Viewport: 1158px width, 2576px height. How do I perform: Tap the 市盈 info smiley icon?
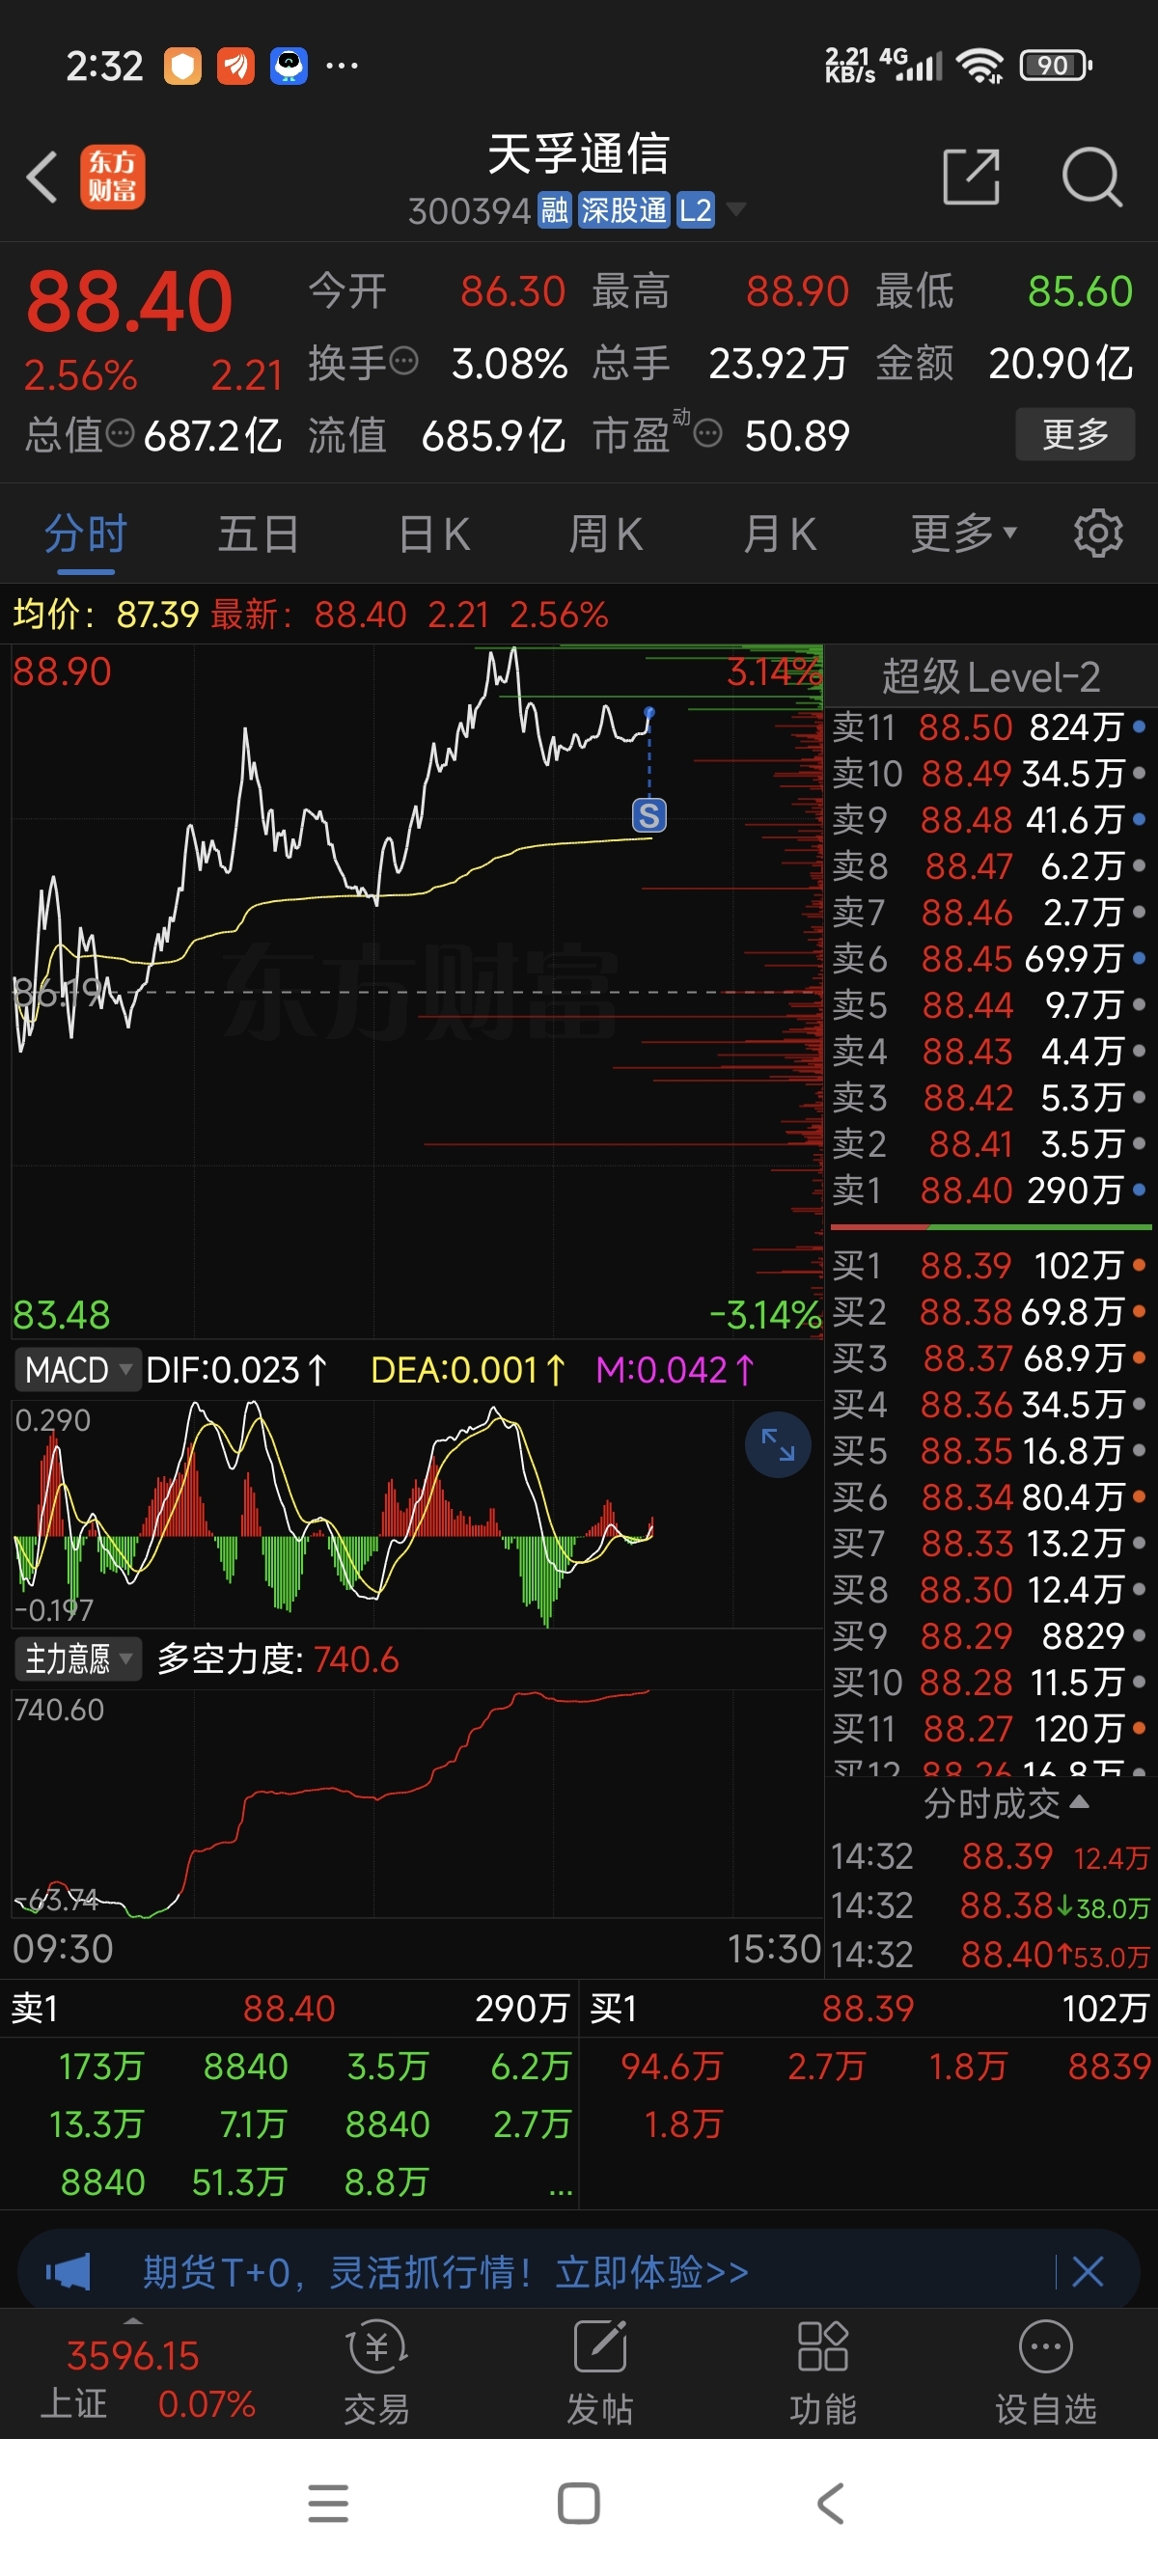tap(708, 433)
